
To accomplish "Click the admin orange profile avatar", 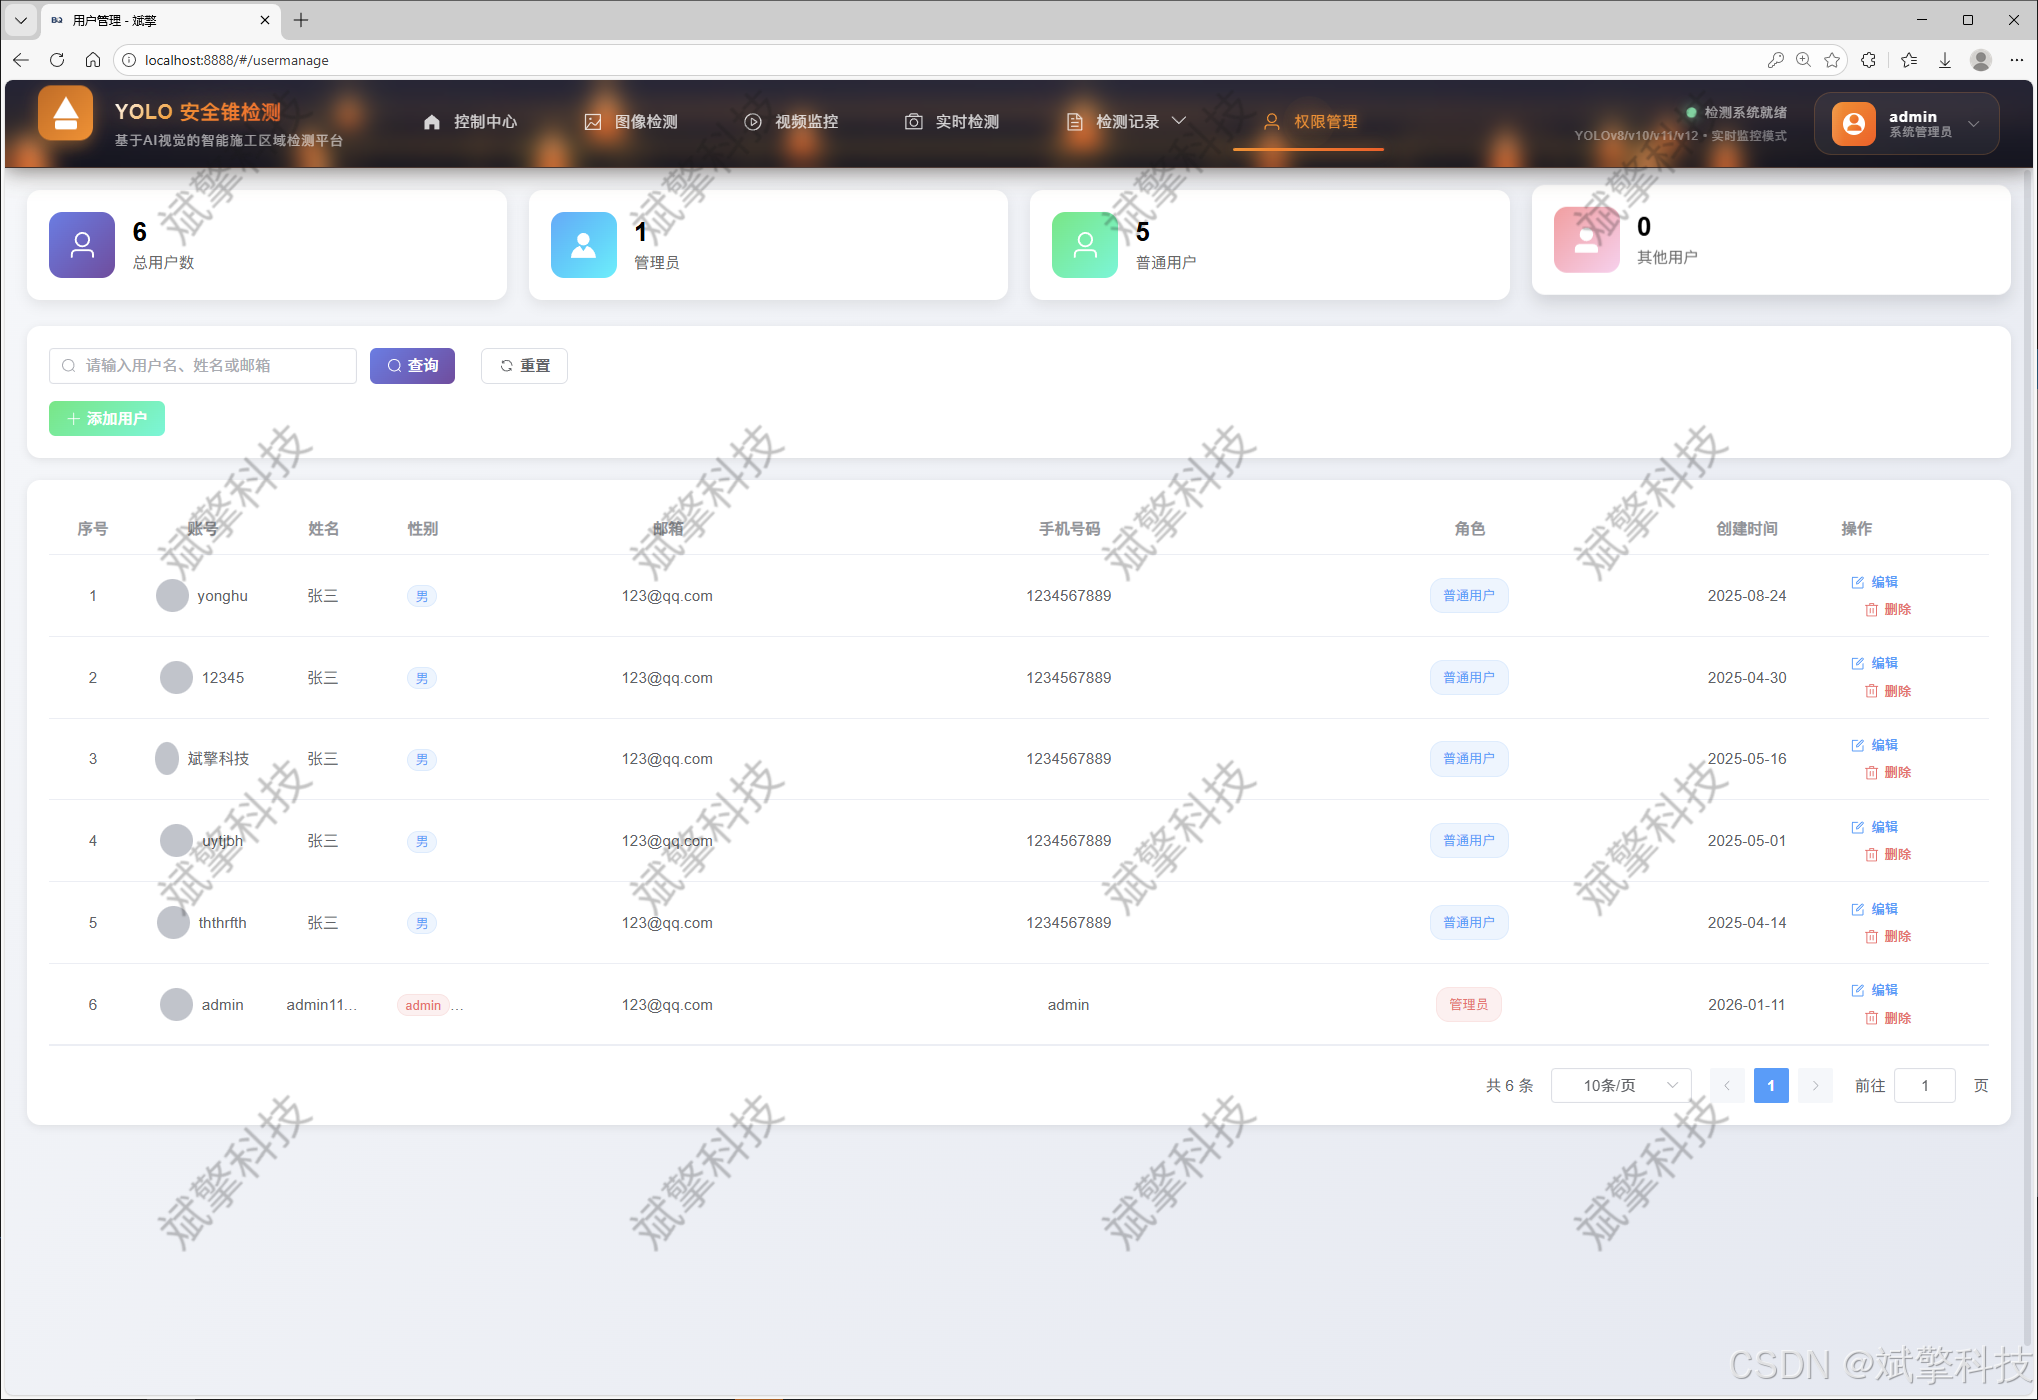I will pyautogui.click(x=1853, y=123).
